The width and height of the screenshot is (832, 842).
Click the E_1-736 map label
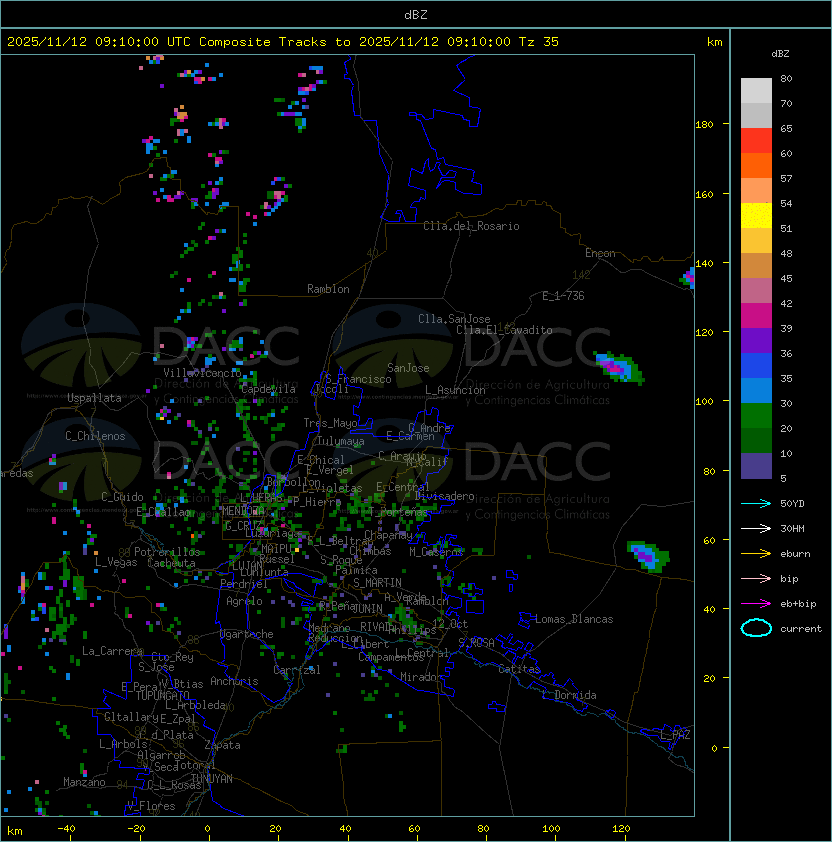coord(563,296)
